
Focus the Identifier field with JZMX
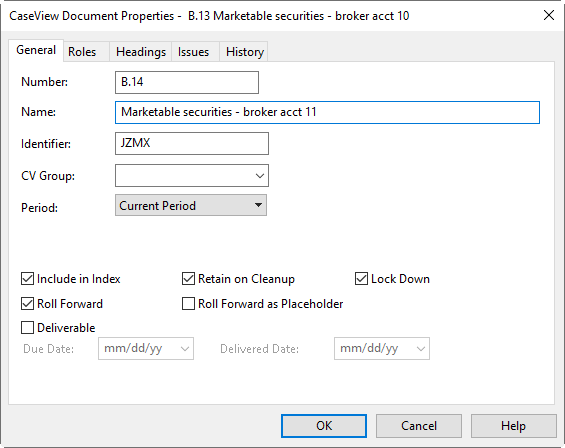point(192,143)
